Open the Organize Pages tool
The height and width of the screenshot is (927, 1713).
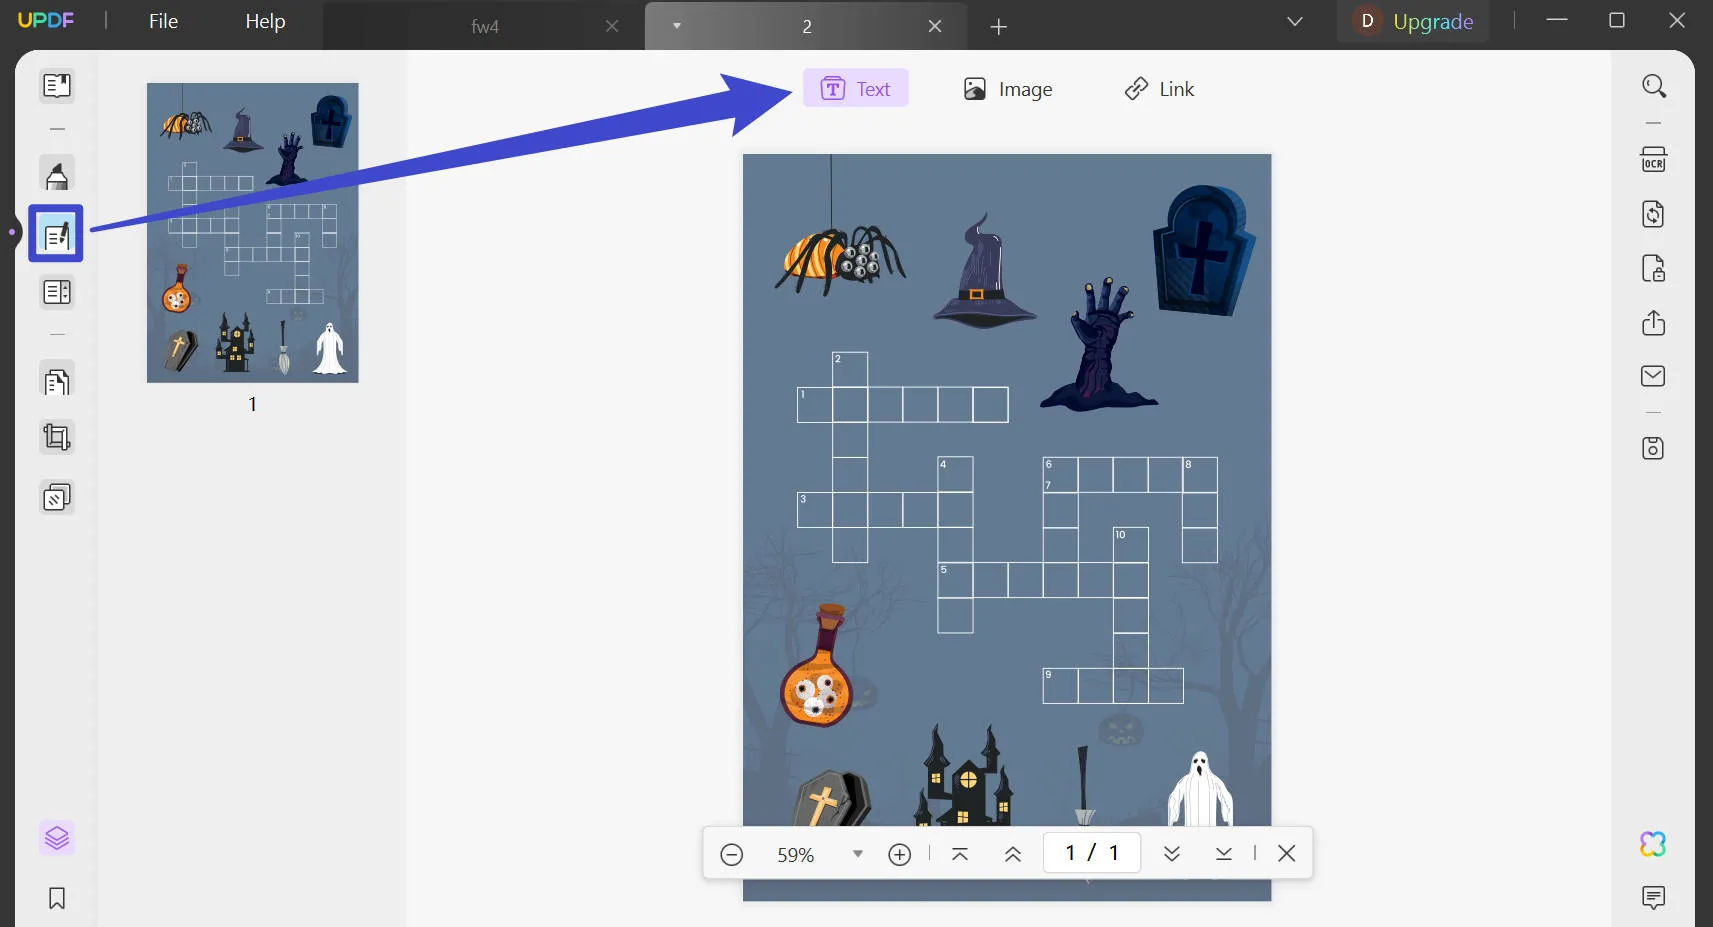coord(57,381)
